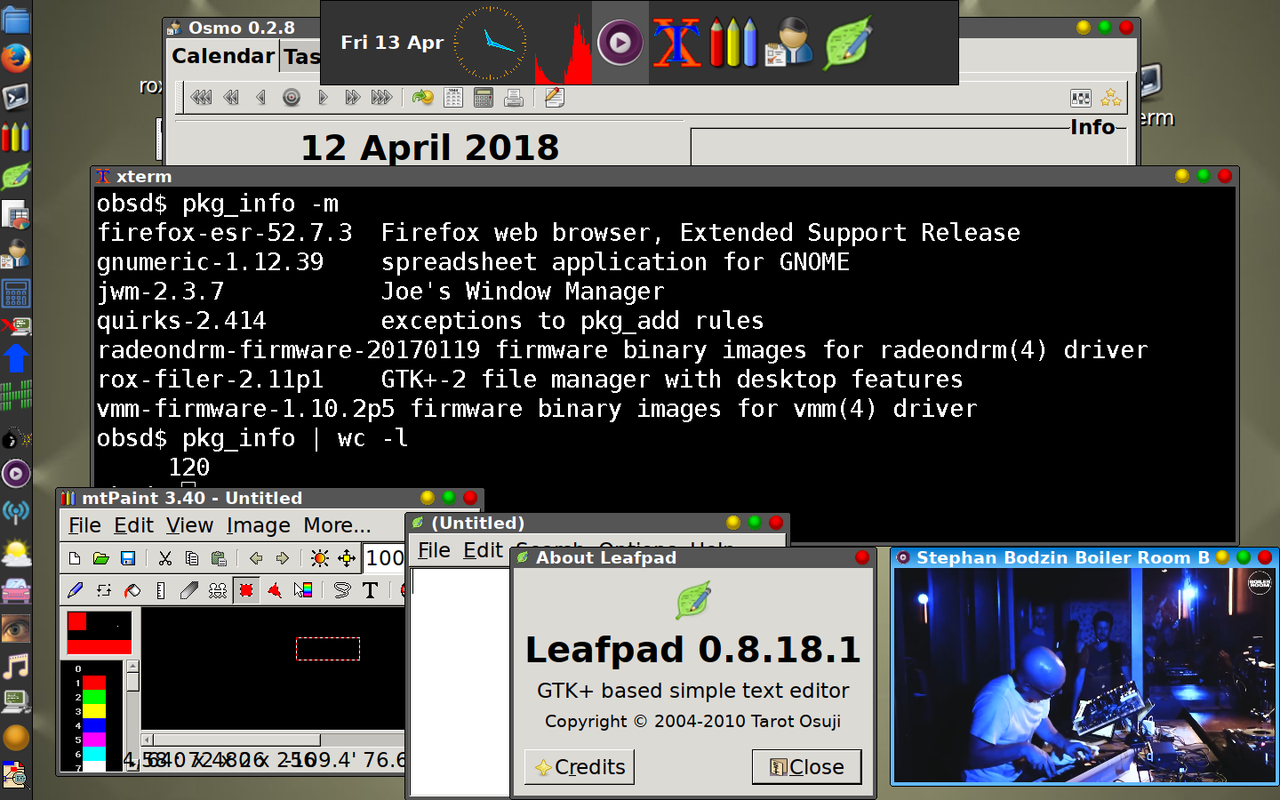The width and height of the screenshot is (1280, 800).
Task: Open the mtPaint Edit menu
Action: pos(133,525)
